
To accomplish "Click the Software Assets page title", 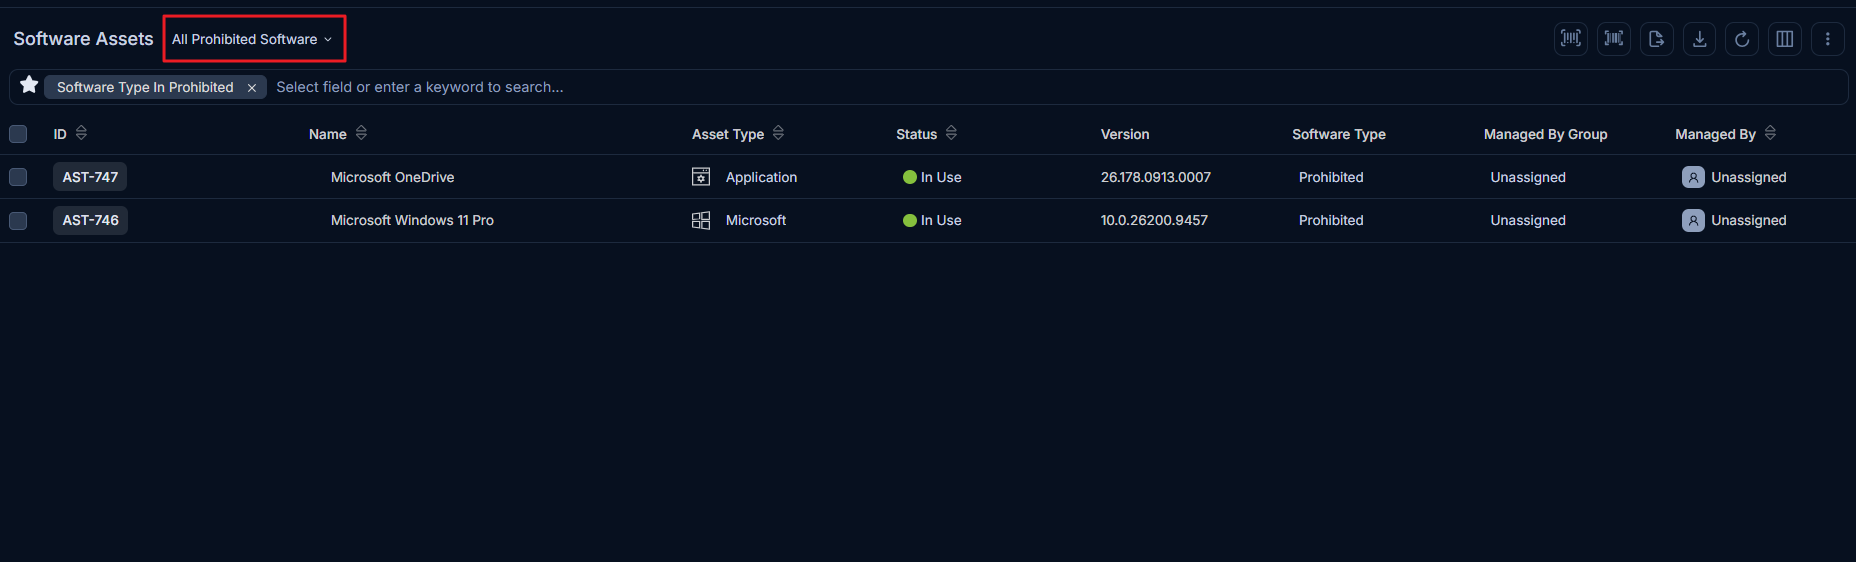I will click(83, 39).
